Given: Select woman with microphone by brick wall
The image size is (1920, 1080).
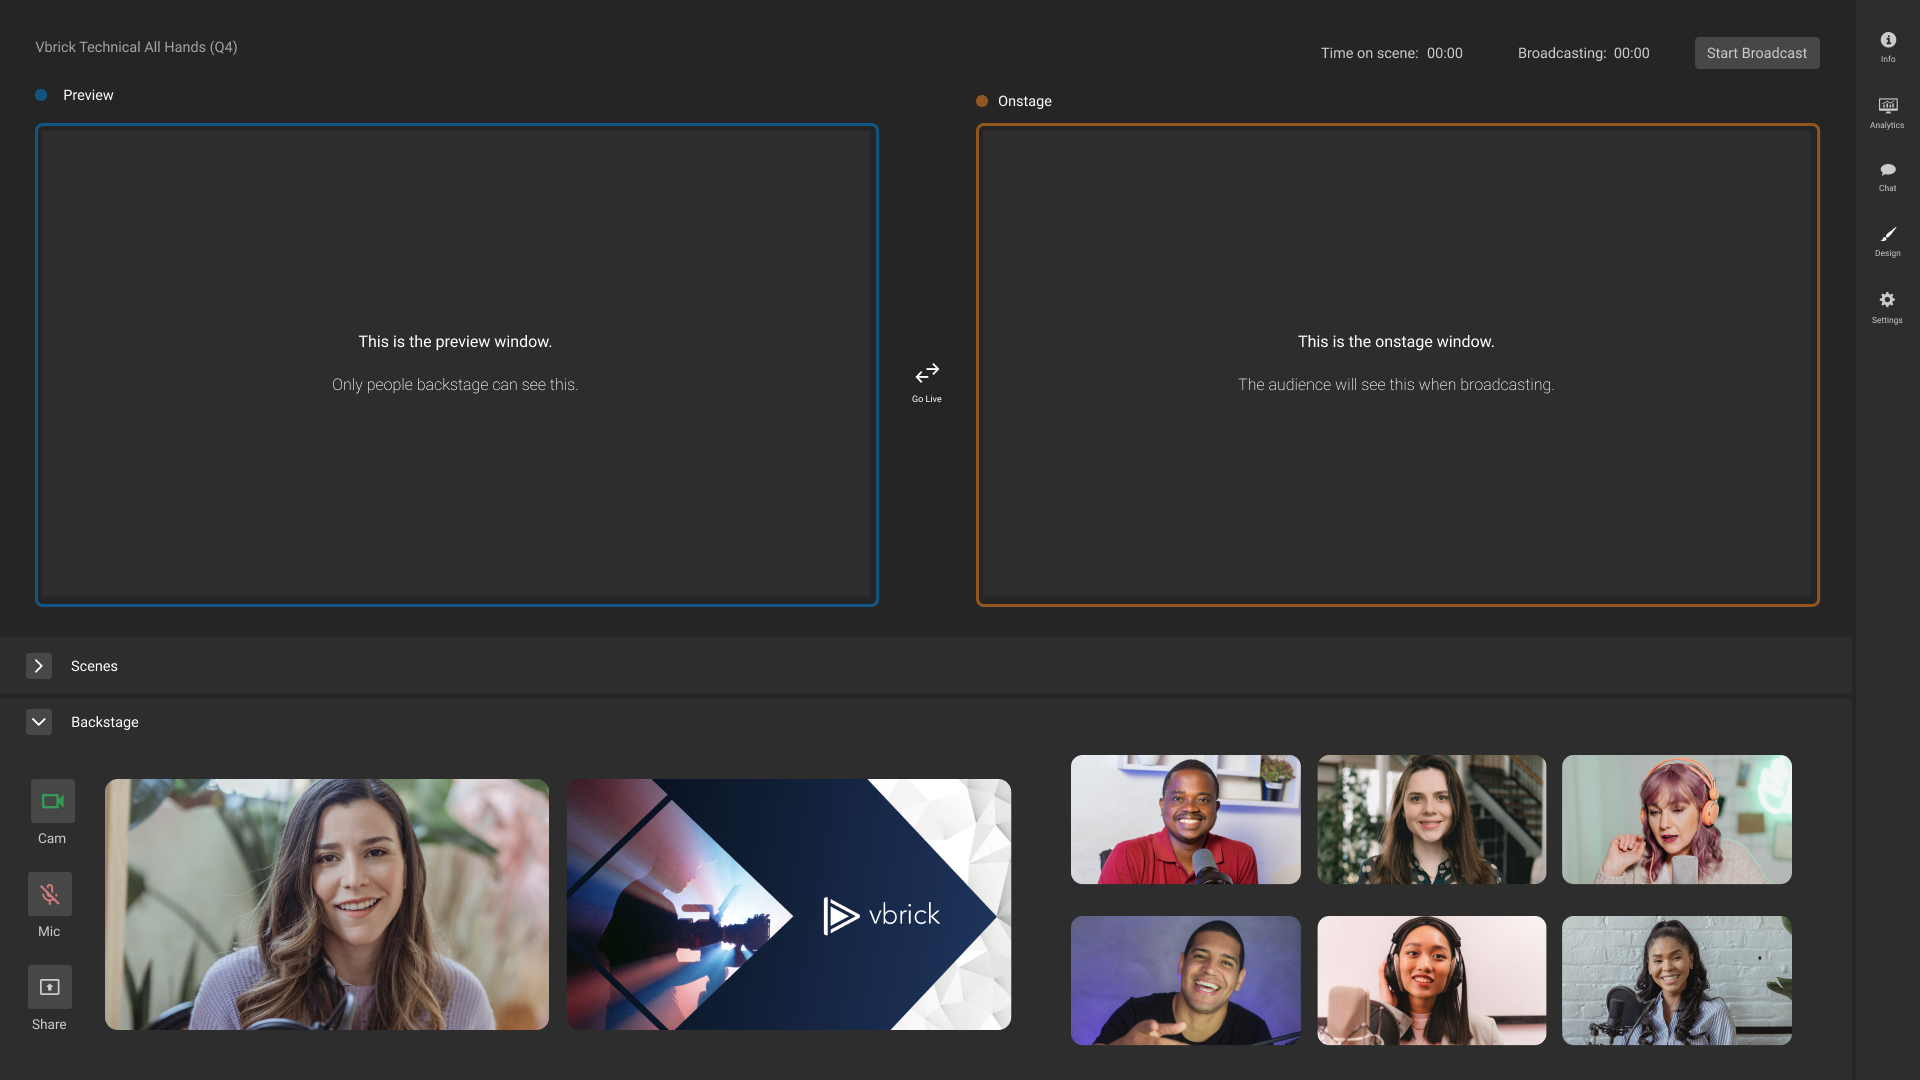Looking at the screenshot, I should click(x=1676, y=980).
